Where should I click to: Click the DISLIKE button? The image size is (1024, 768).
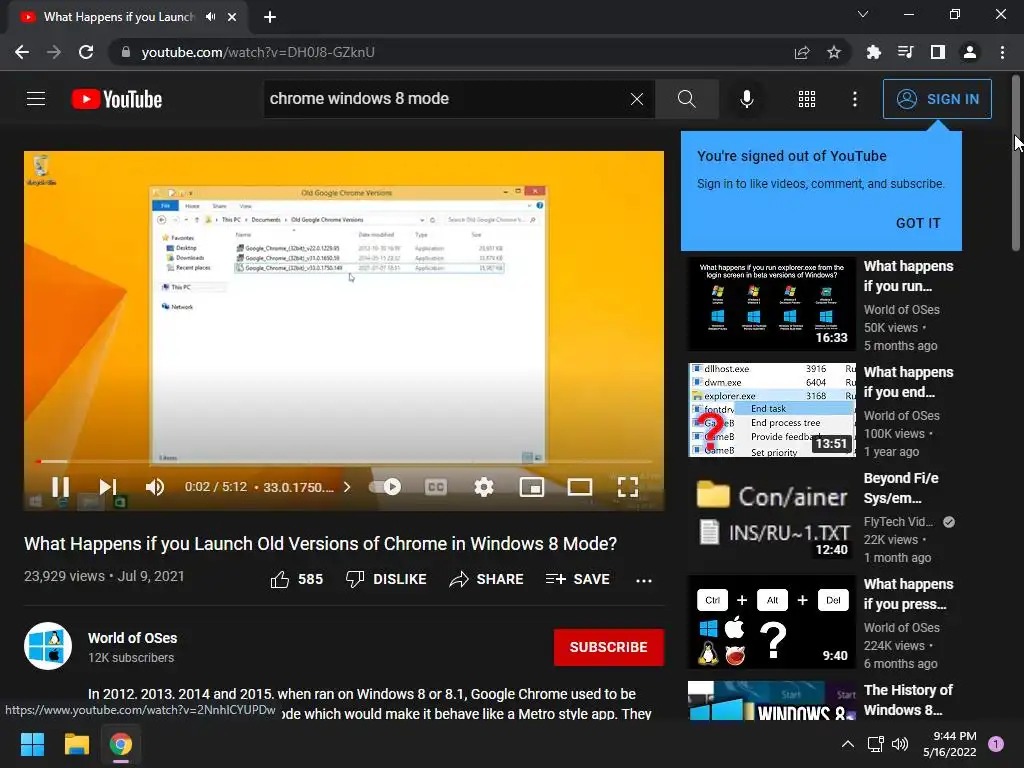(x=386, y=579)
